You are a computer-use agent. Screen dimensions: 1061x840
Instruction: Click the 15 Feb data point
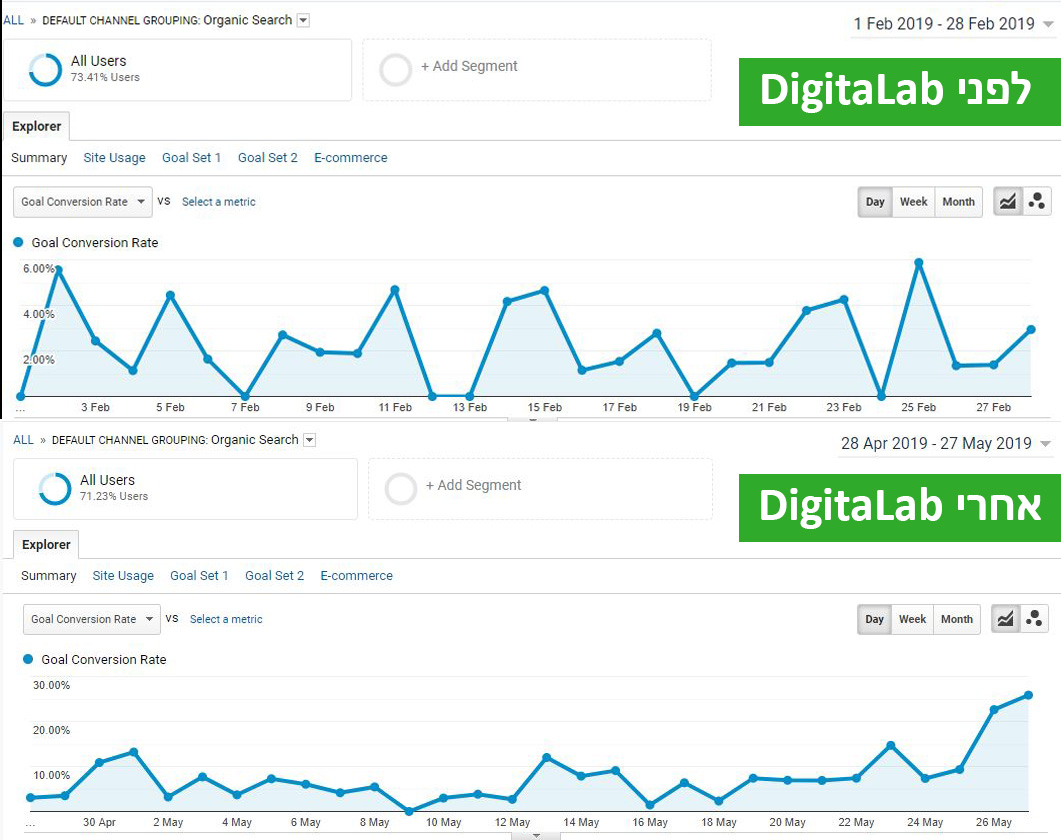pyautogui.click(x=545, y=291)
